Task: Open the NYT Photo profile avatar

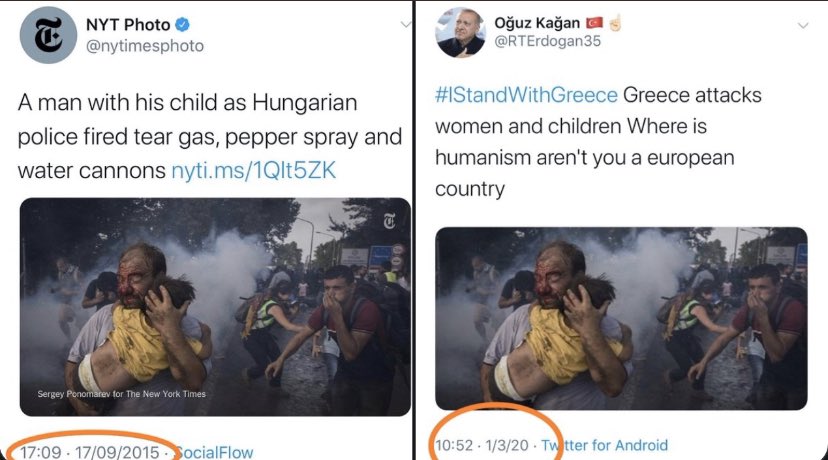Action: click(x=48, y=35)
